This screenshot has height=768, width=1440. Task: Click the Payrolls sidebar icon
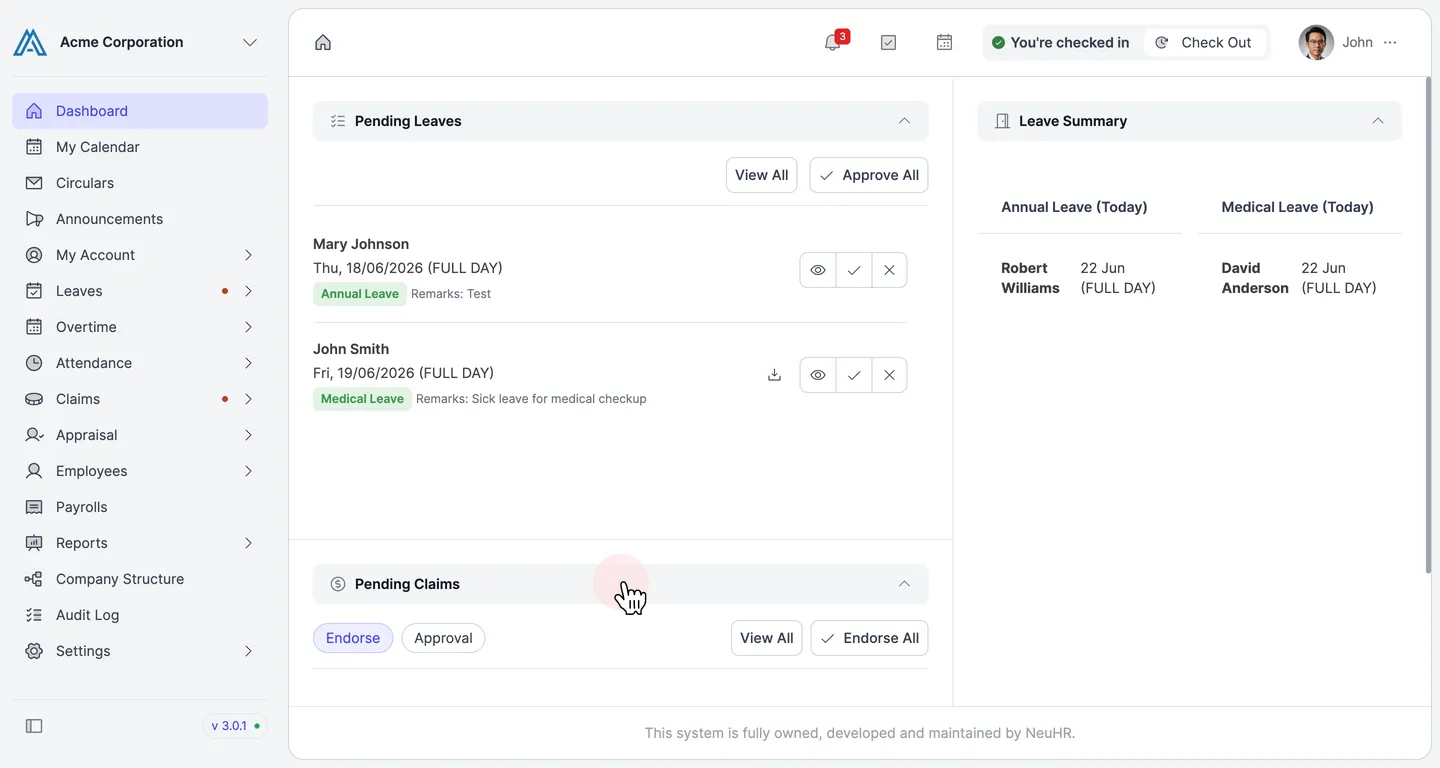pos(34,507)
